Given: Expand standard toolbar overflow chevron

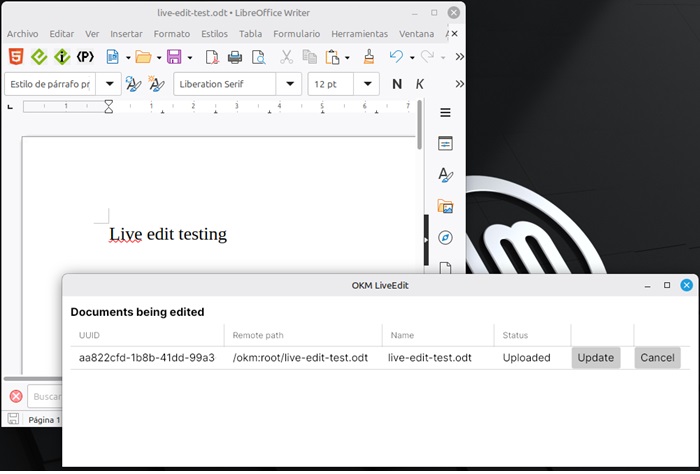Looking at the screenshot, I should [459, 57].
